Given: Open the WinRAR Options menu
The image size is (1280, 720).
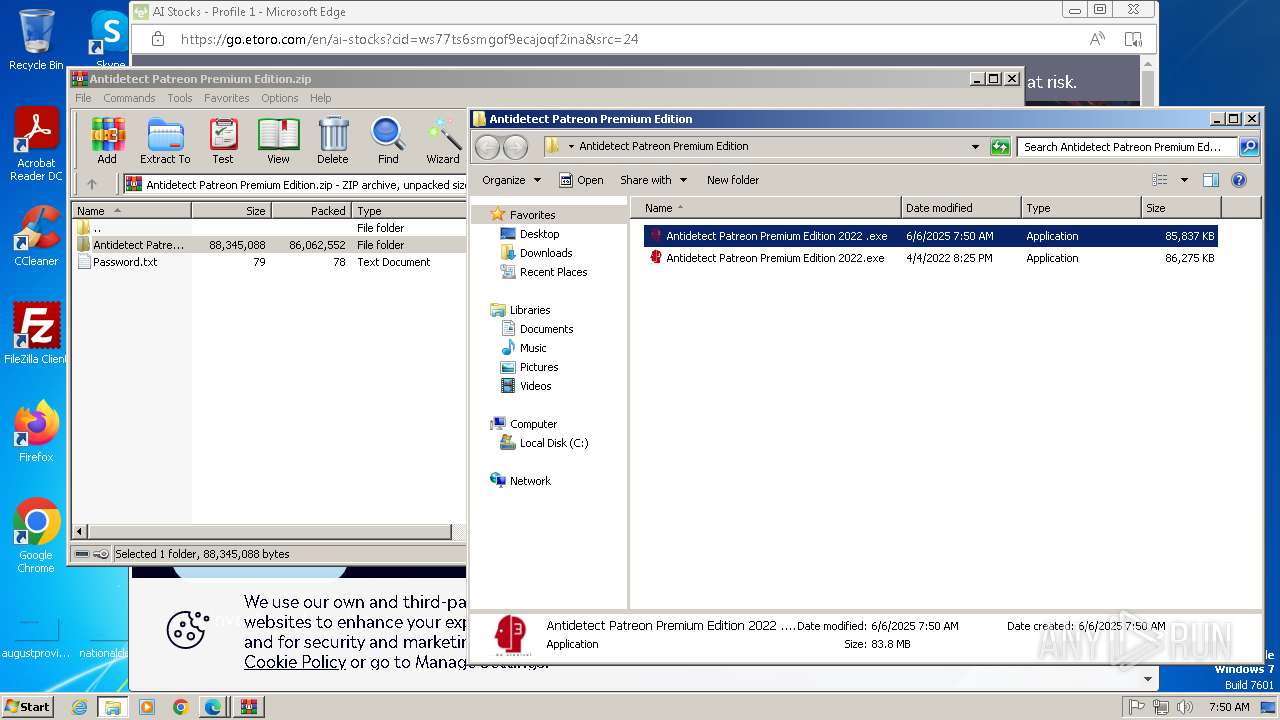Looking at the screenshot, I should tap(280, 98).
